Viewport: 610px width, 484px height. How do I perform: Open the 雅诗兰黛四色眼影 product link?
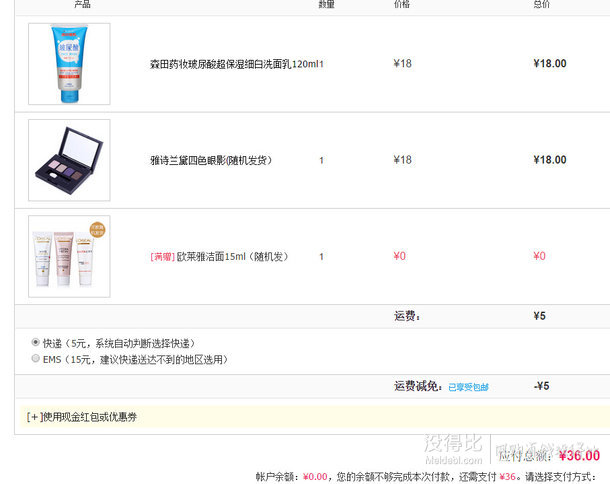tap(211, 160)
